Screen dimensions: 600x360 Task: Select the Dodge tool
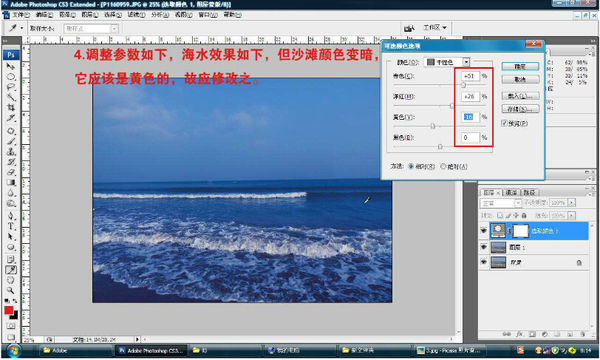pyautogui.click(x=11, y=203)
